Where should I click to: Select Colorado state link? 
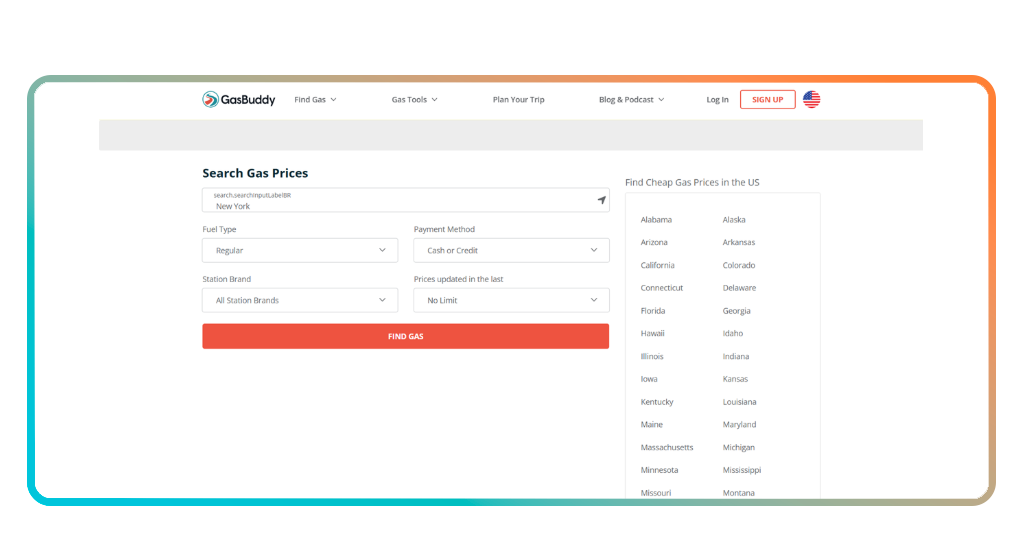click(739, 265)
